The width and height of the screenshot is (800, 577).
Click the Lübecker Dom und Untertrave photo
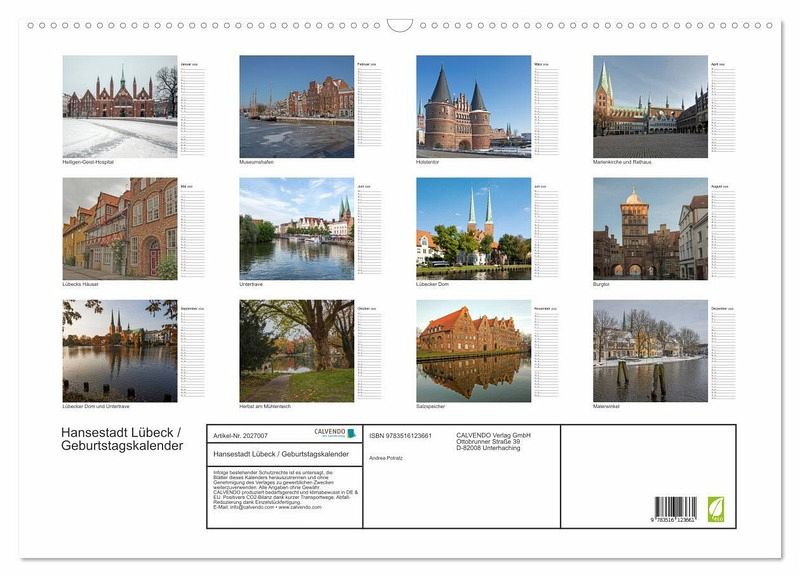[x=120, y=351]
